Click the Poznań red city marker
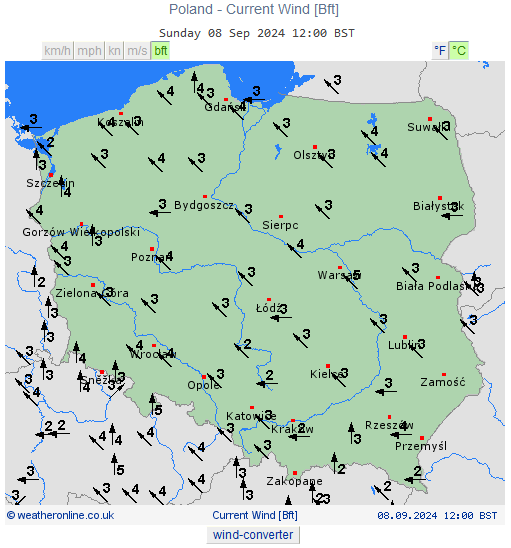The image size is (511, 548). tap(152, 249)
